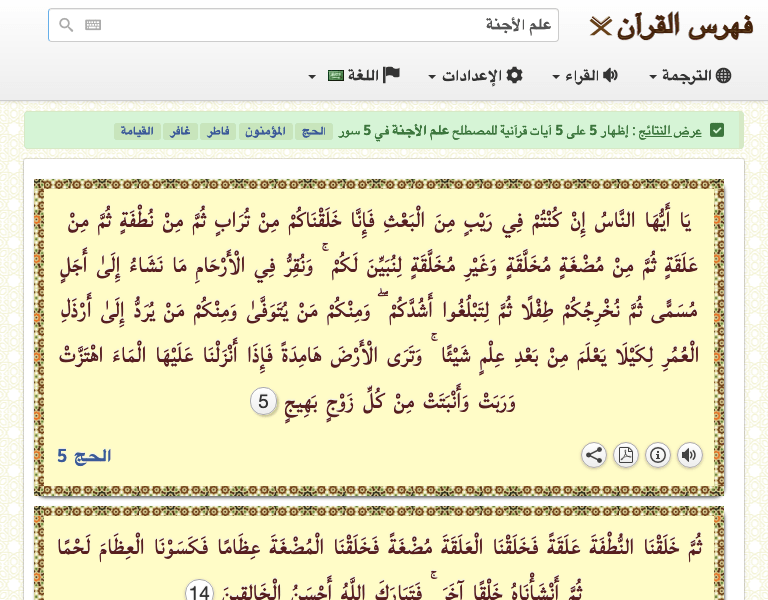This screenshot has height=600, width=768.
Task: Click the speaker icon next to القراء
Action: point(610,75)
